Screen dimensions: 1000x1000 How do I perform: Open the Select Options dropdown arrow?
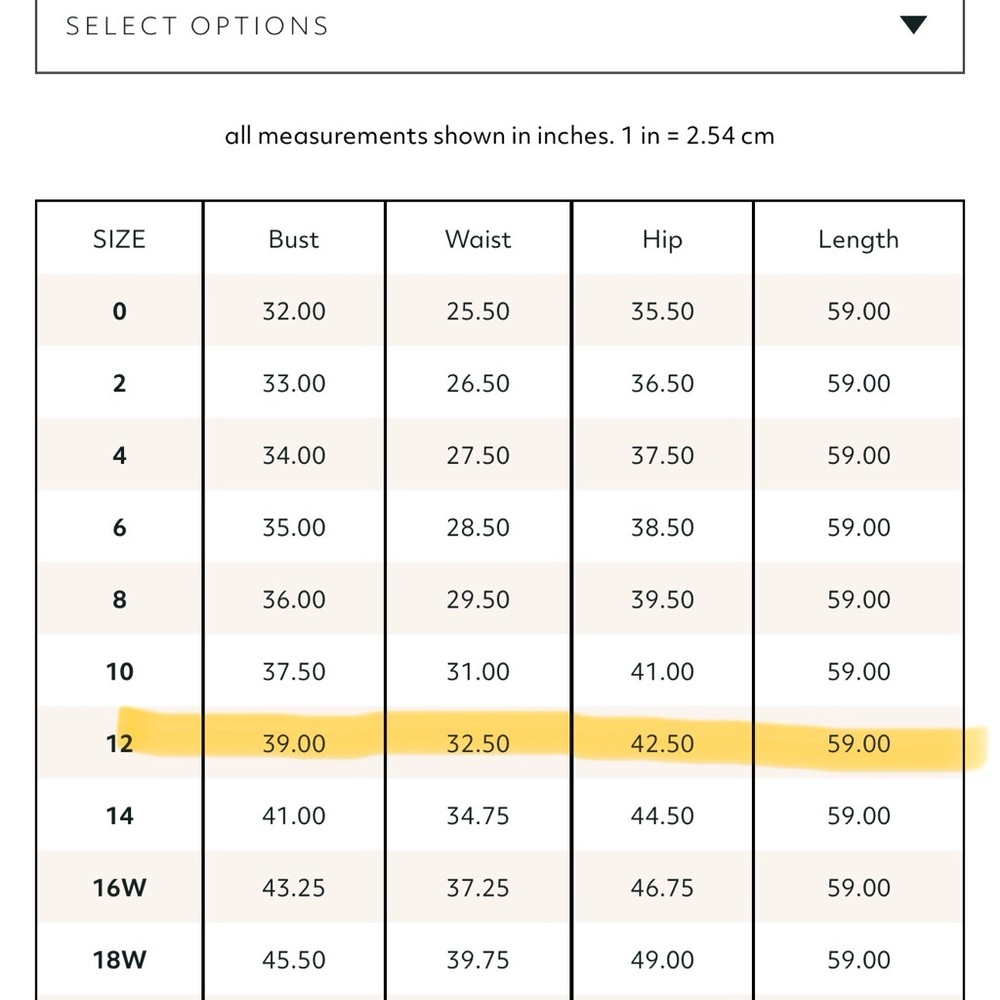[913, 25]
